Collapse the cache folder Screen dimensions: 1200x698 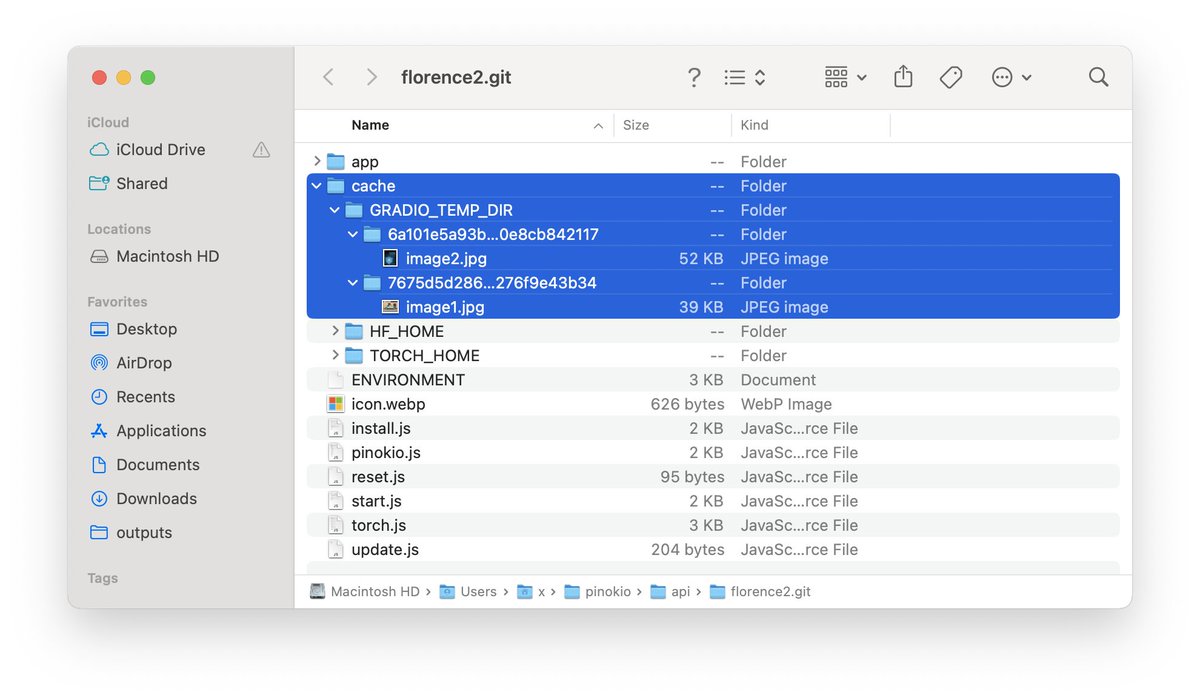tap(317, 185)
